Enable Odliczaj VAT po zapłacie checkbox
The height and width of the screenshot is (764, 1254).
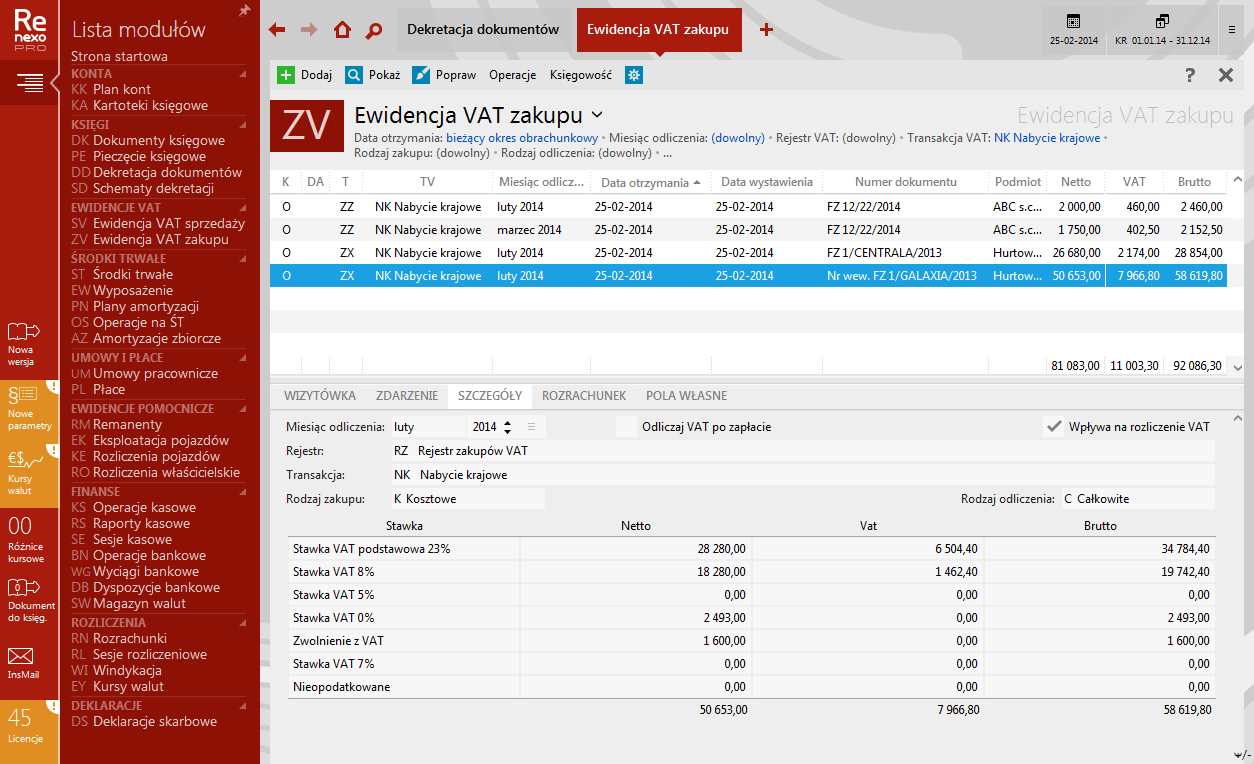pyautogui.click(x=626, y=427)
